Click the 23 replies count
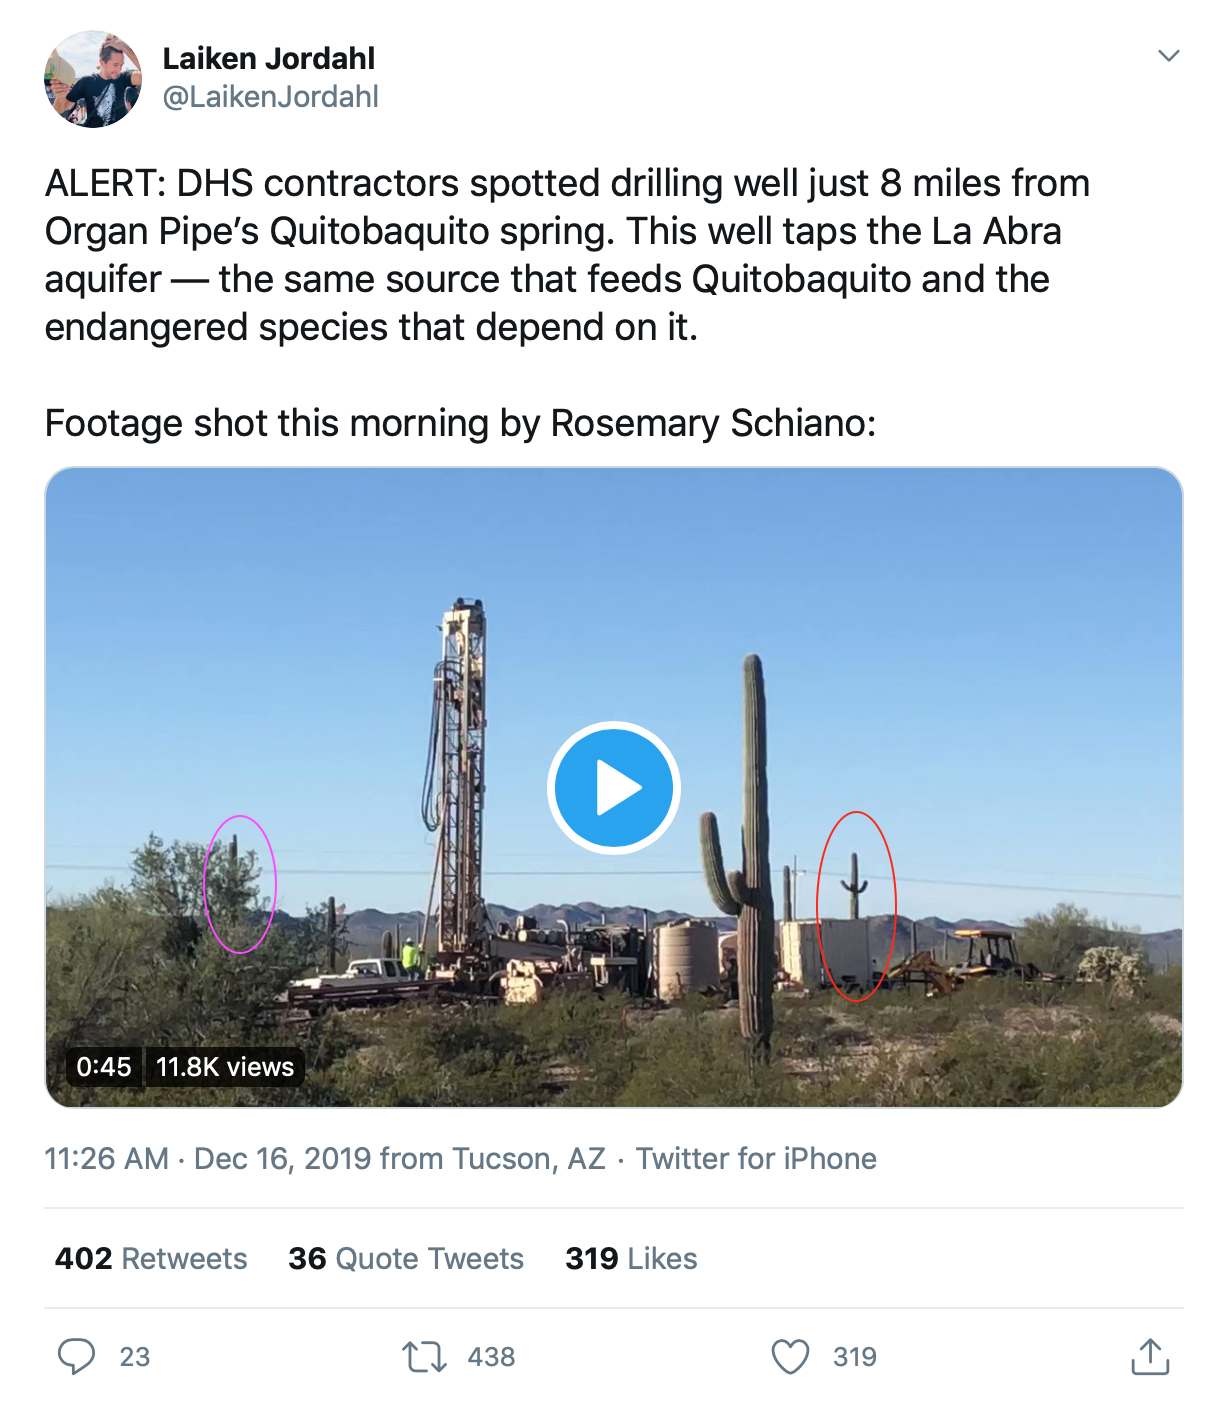 [x=135, y=1357]
